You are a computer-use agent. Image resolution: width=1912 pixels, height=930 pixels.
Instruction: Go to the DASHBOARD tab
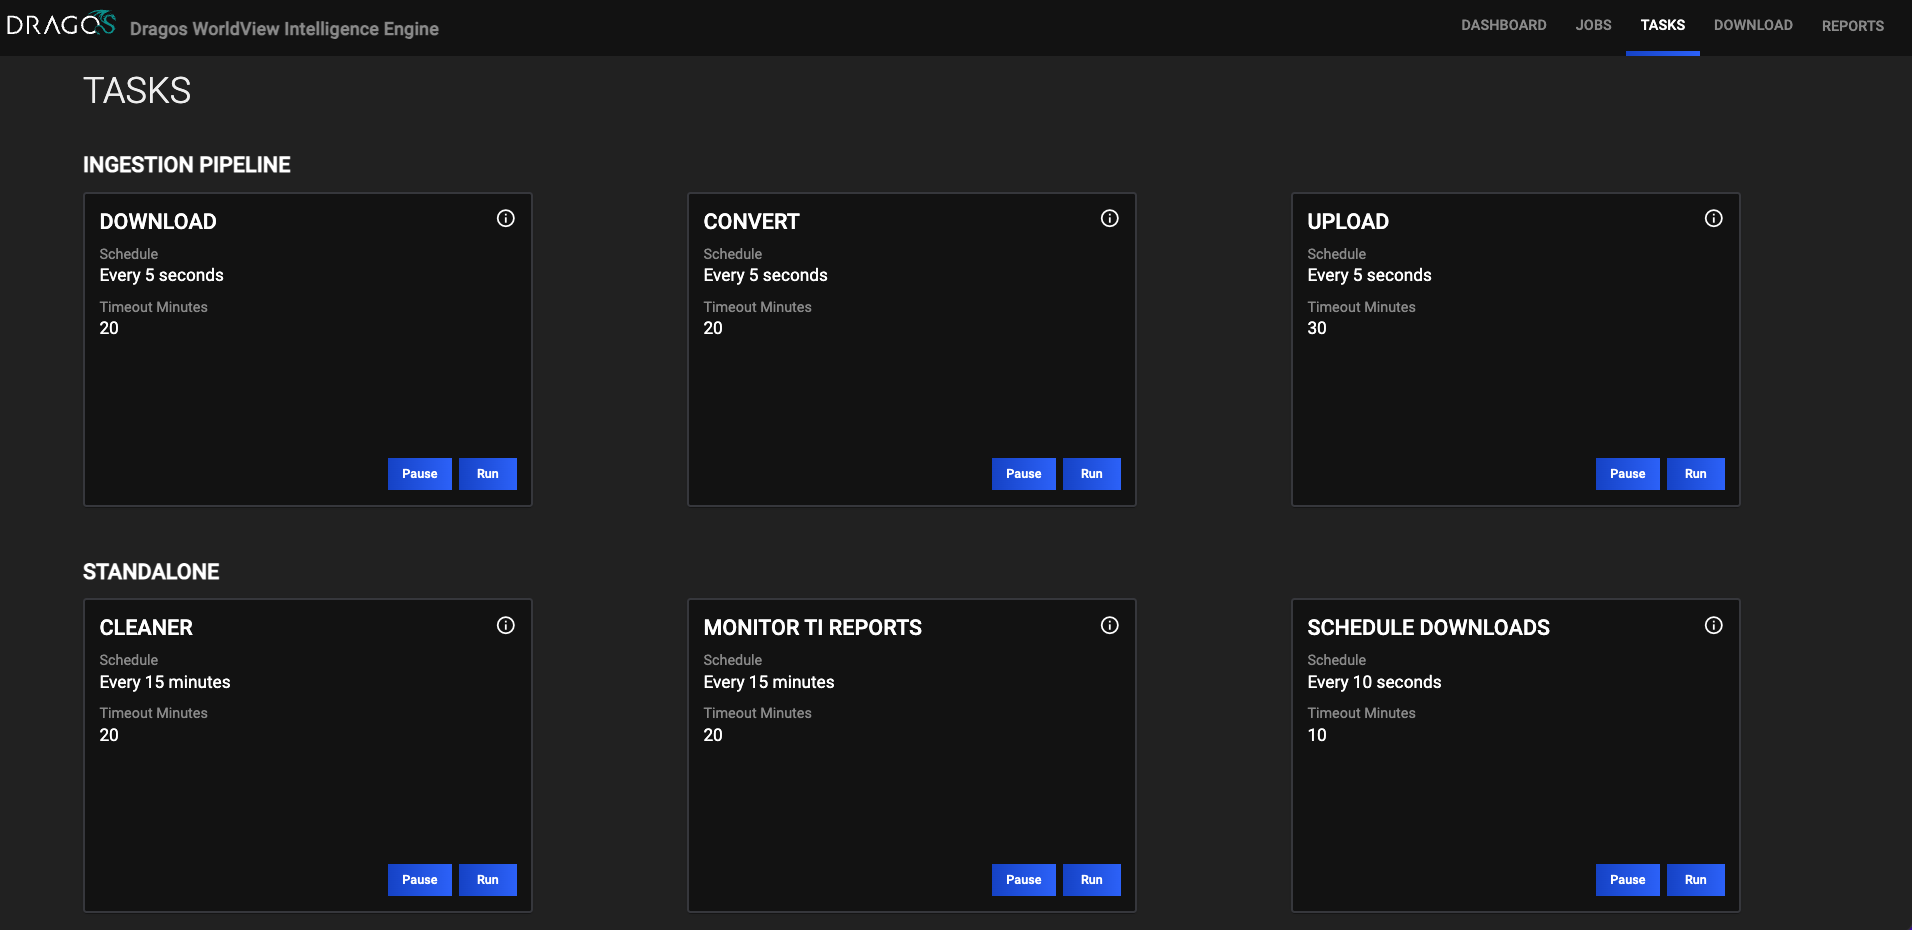click(x=1503, y=25)
